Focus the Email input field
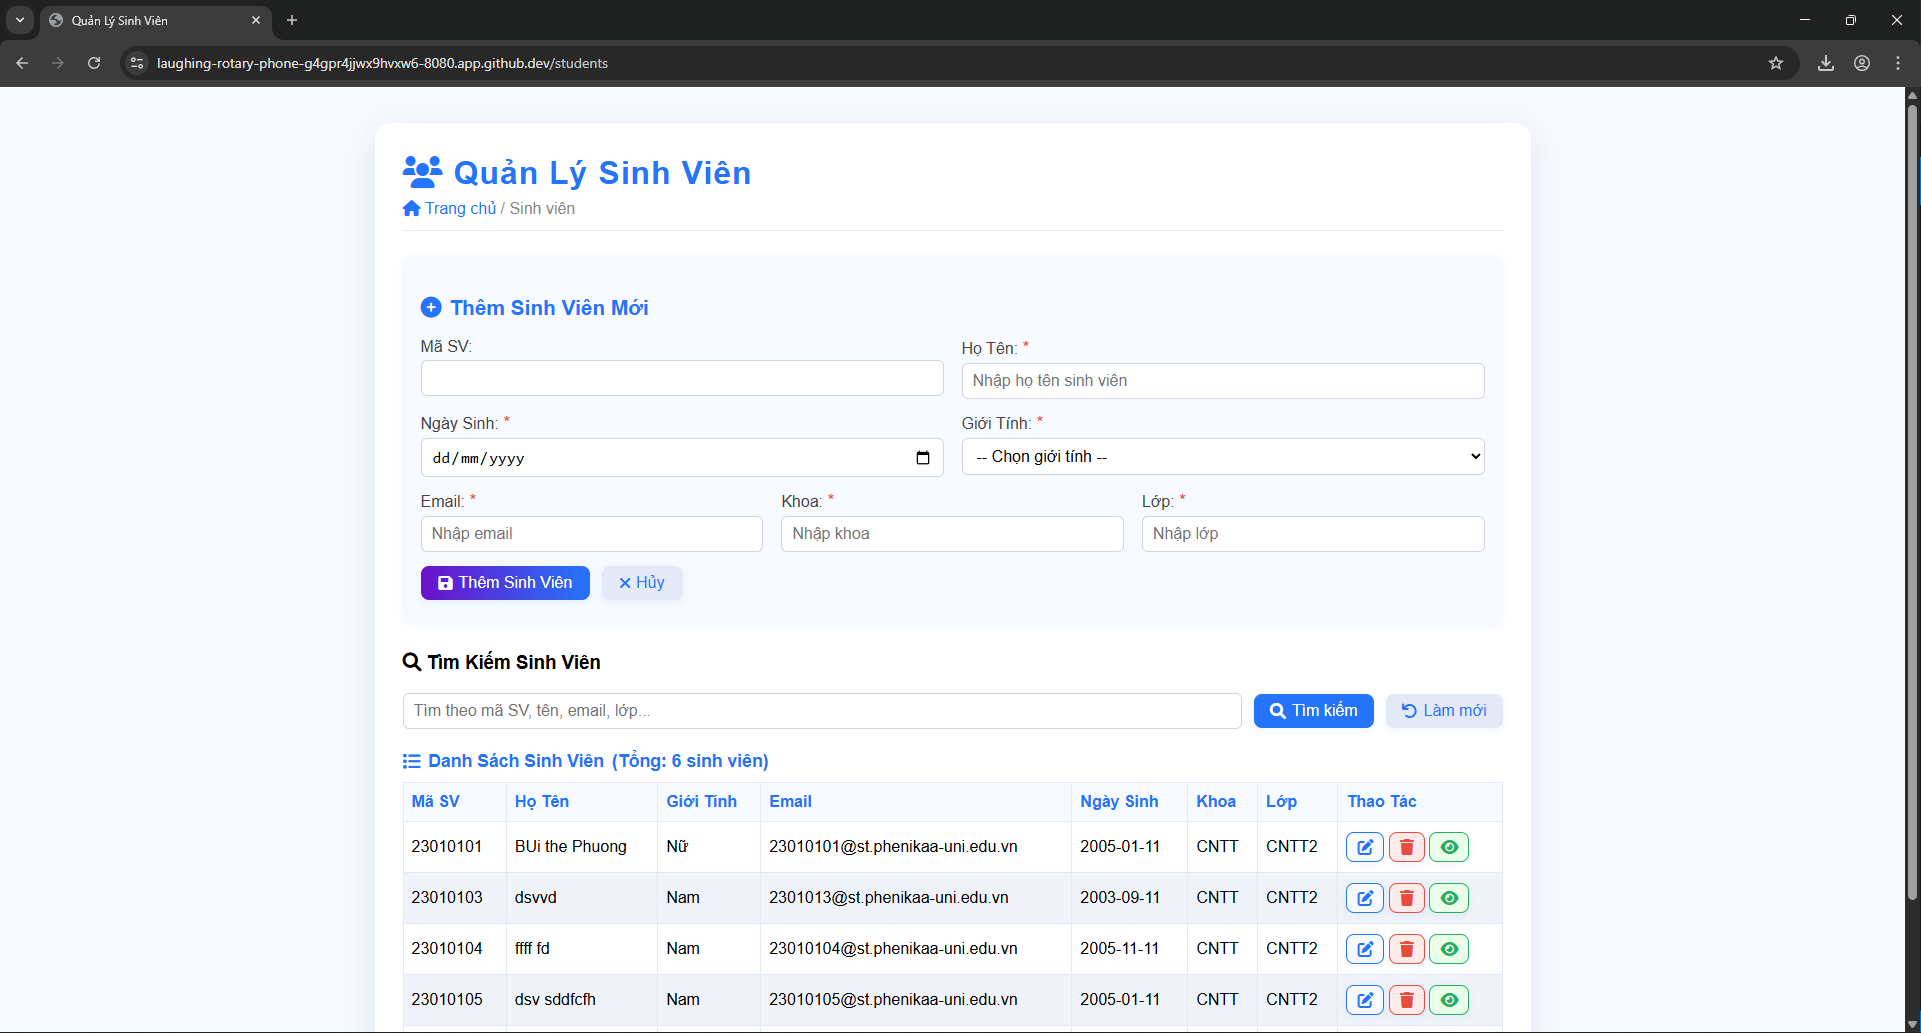1921x1033 pixels. [x=592, y=534]
